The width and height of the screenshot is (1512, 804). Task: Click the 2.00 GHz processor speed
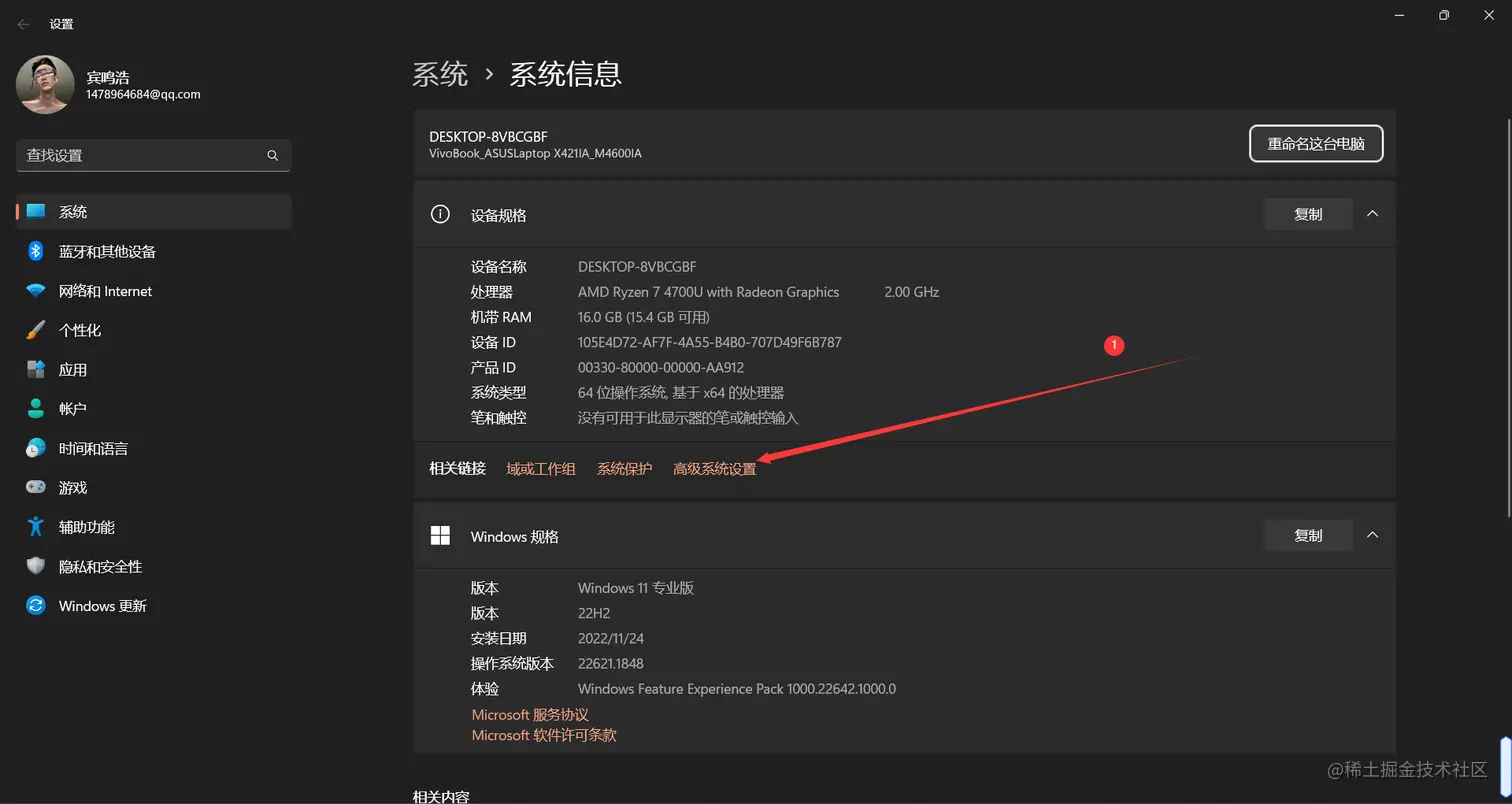(x=912, y=292)
